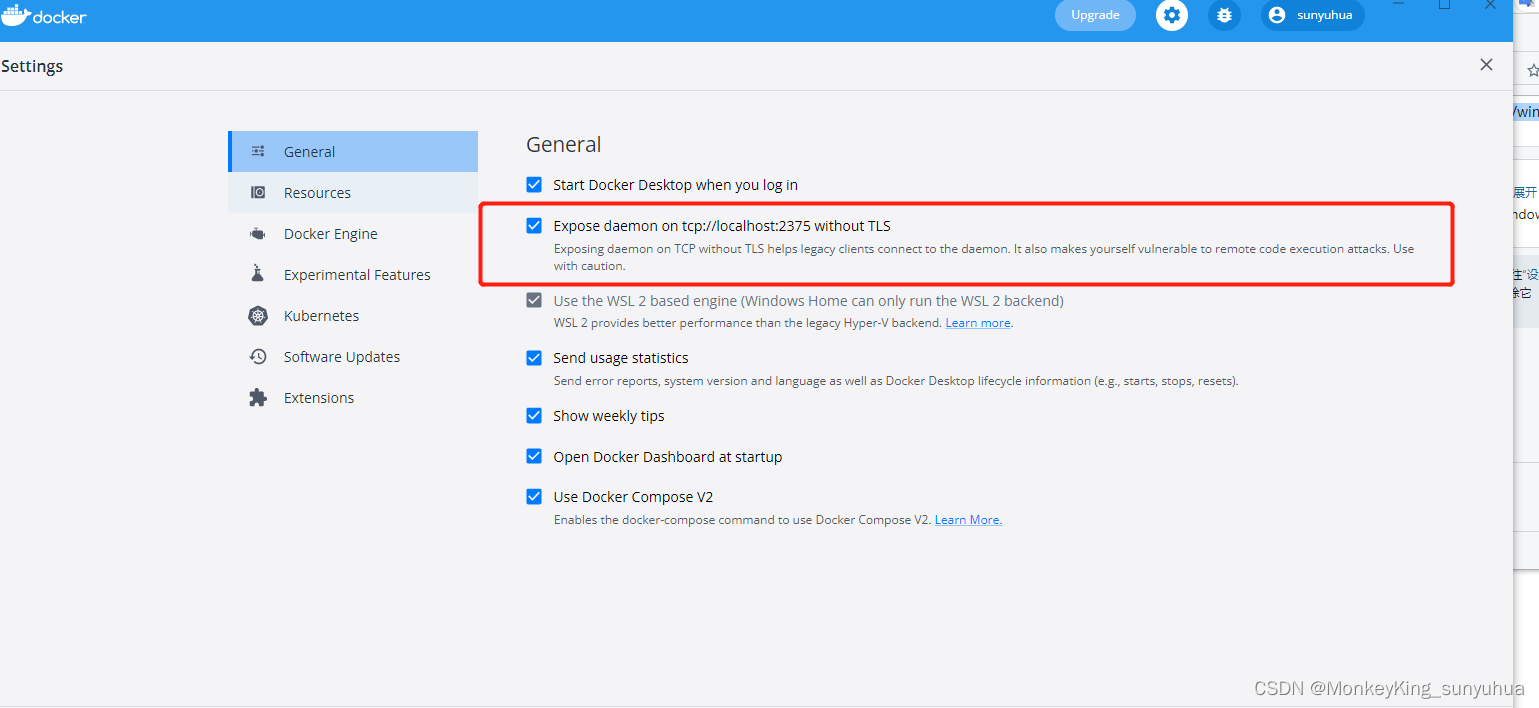Open the Docker whale logo home
This screenshot has width=1539, height=708.
click(x=43, y=15)
